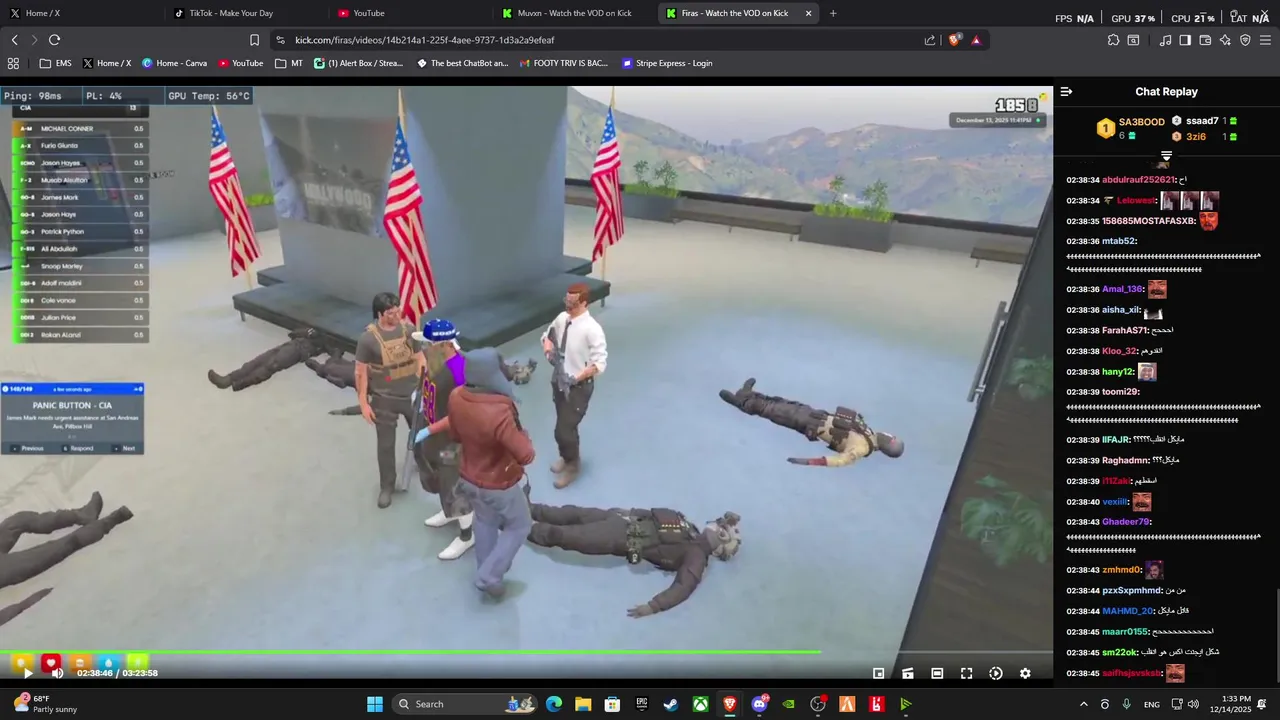Toggle the browser sidebar panel
Image resolution: width=1280 pixels, height=720 pixels.
point(1185,40)
